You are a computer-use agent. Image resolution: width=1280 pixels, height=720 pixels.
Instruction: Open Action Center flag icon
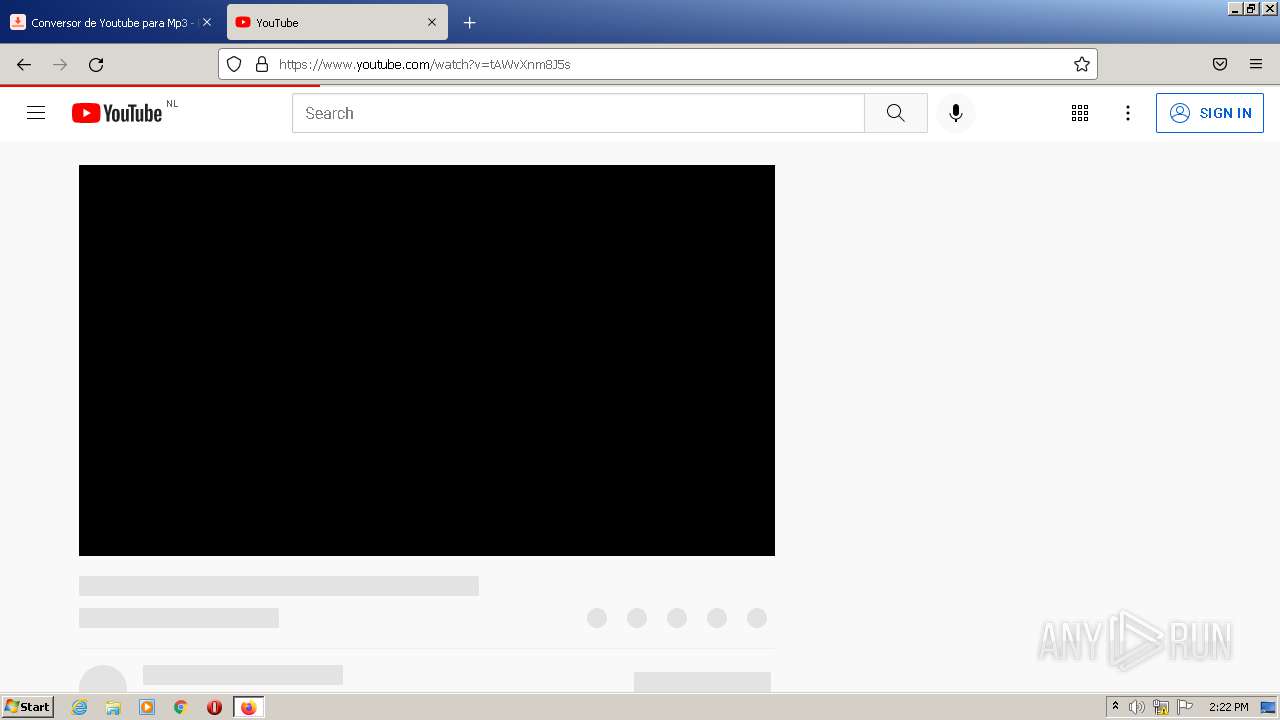[x=1185, y=707]
